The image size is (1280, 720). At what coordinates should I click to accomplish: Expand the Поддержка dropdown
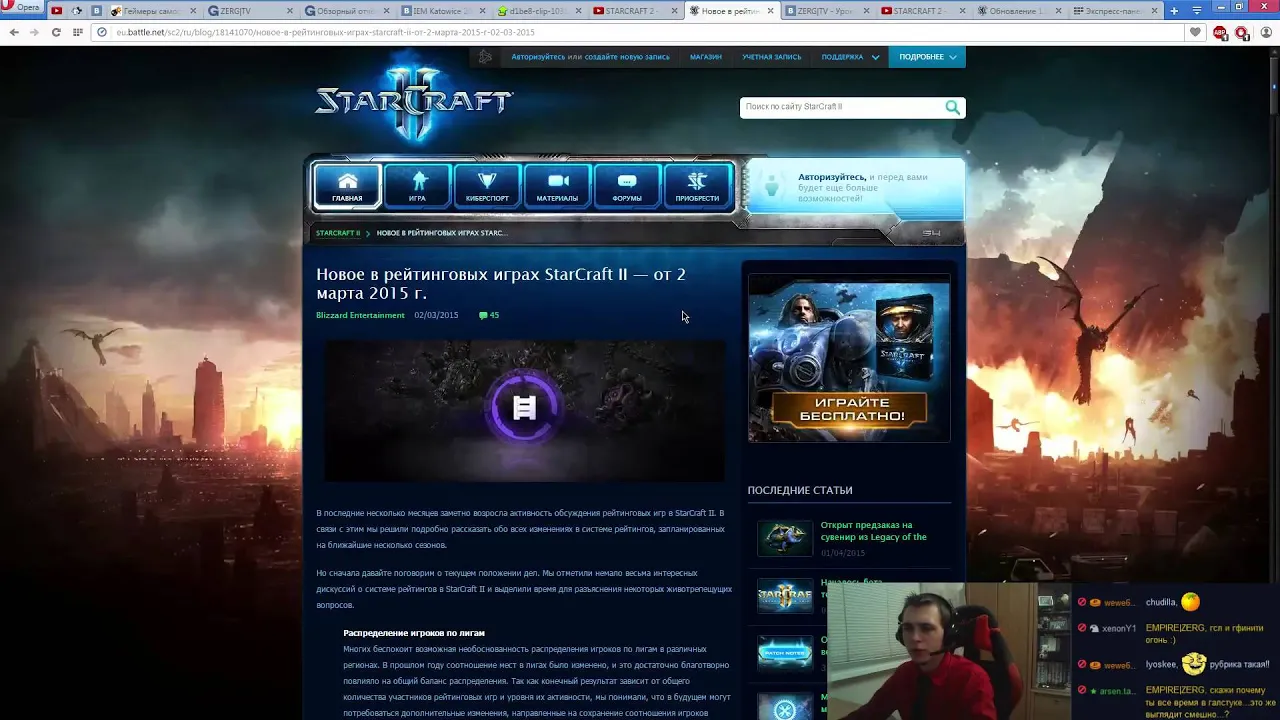(x=850, y=57)
